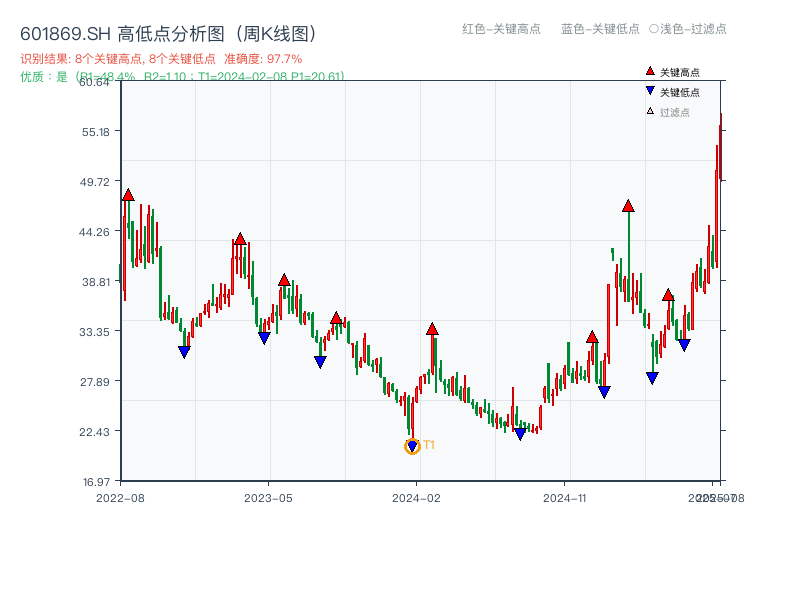Click the chart title 601869.SH 高低点分析图
Viewport: 800px width, 600px height.
(169, 34)
